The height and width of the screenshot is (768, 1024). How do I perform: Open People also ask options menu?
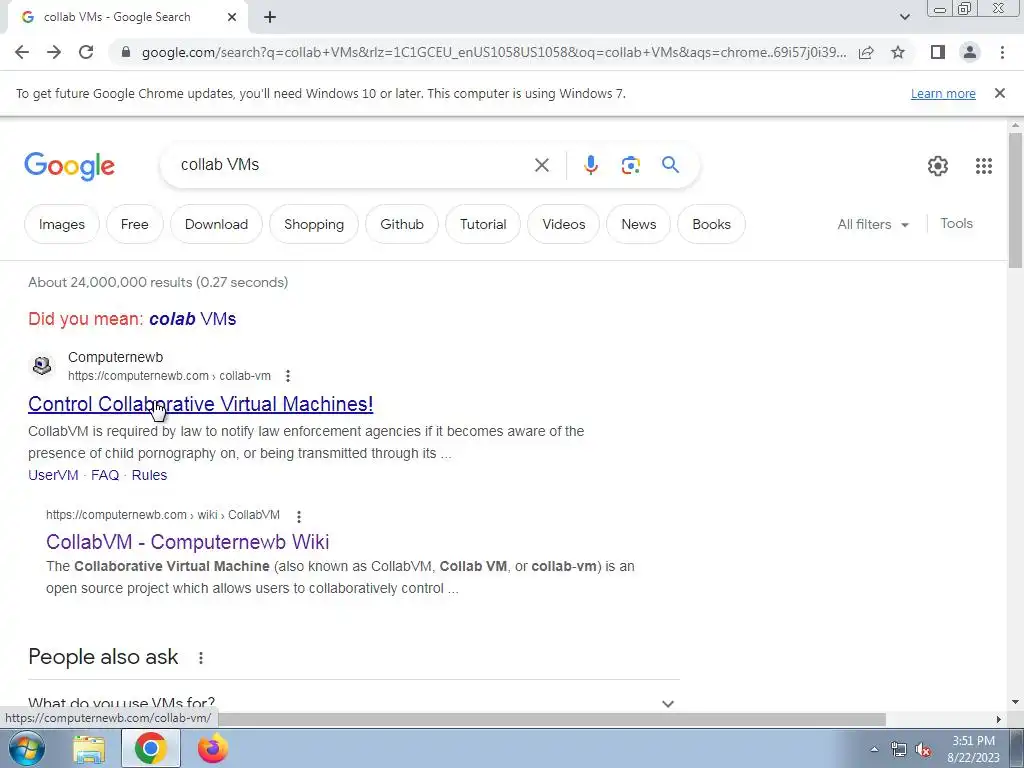[x=200, y=658]
